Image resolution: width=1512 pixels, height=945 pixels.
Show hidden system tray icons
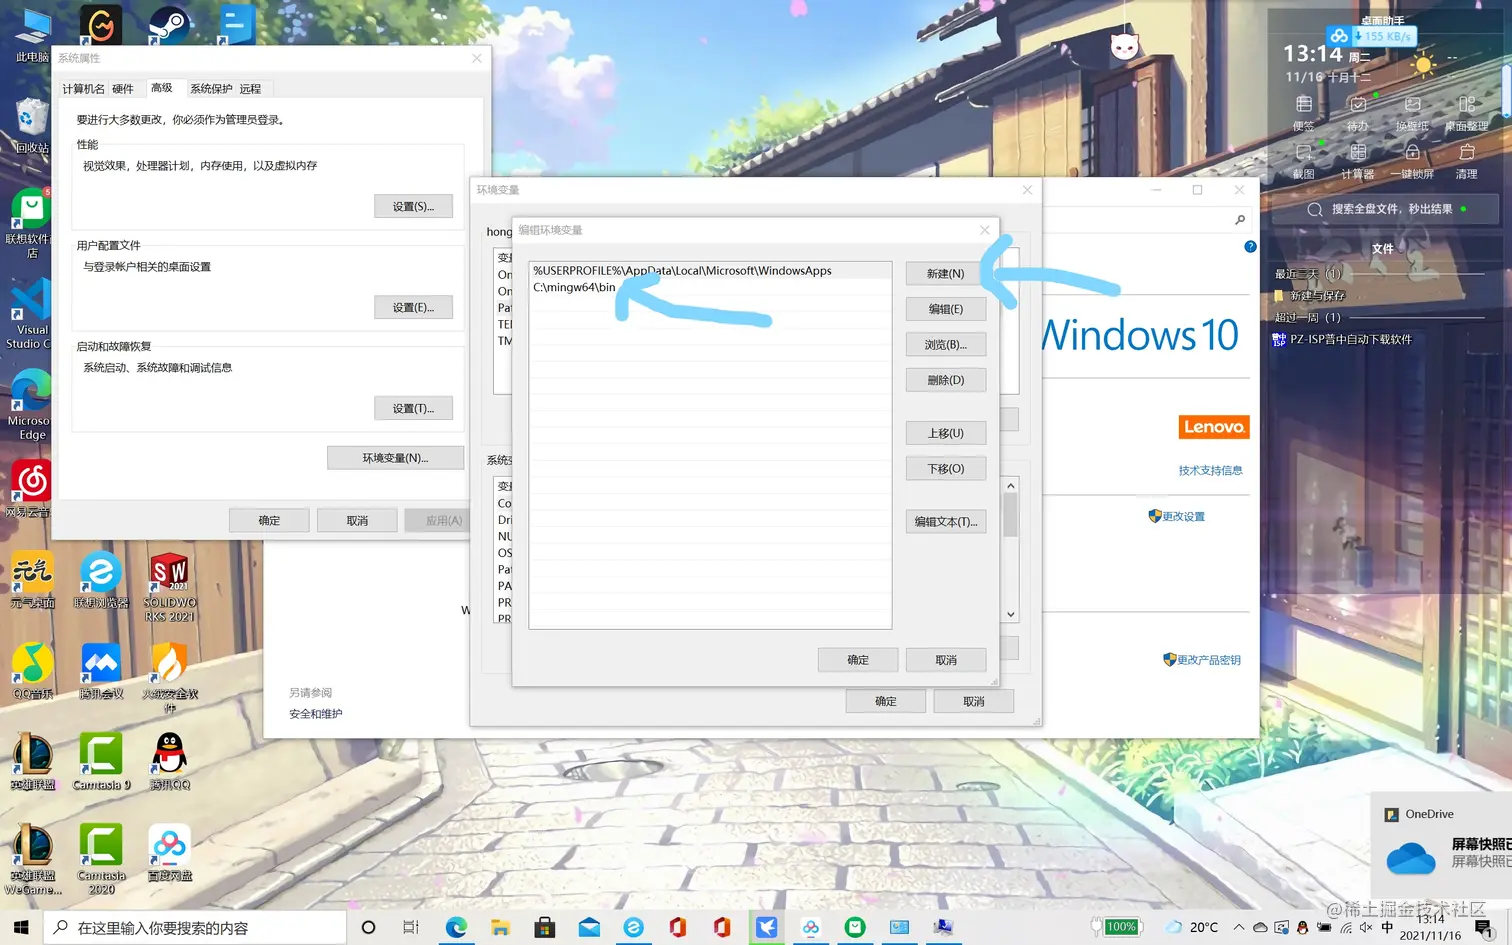1239,927
